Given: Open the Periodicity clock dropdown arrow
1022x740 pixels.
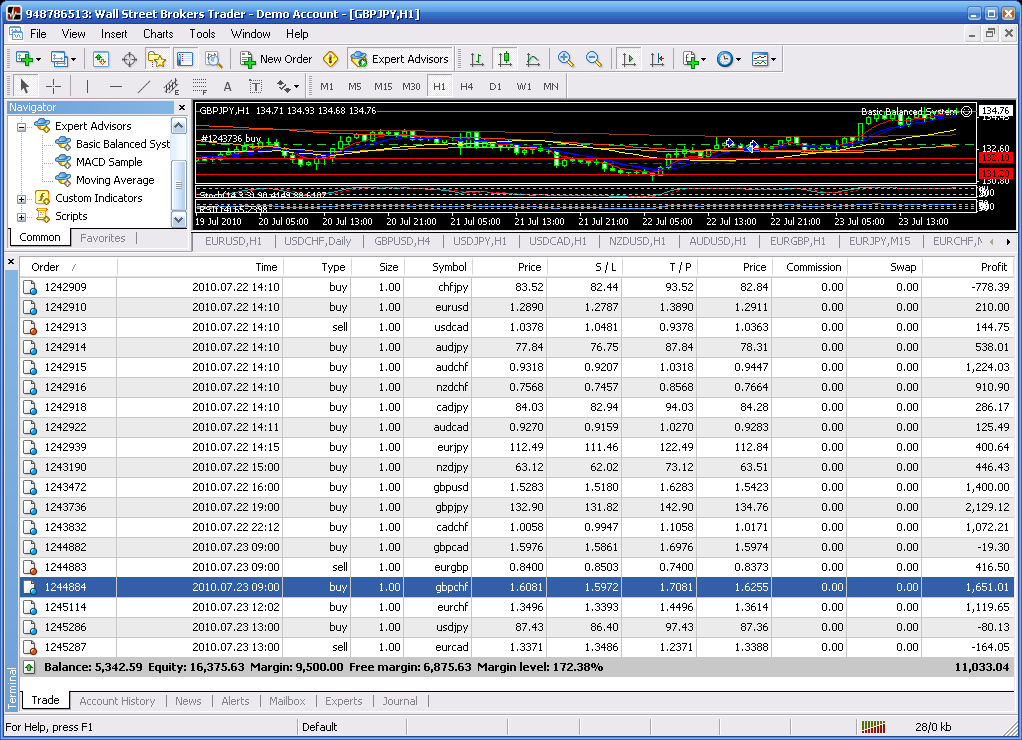Looking at the screenshot, I should (738, 60).
